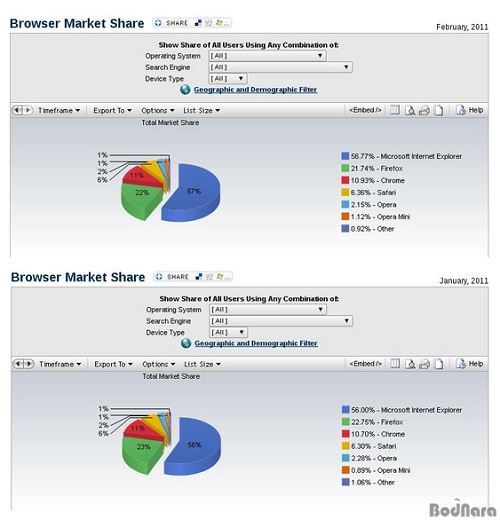500x520 pixels.
Task: Share via Digg icon in February header
Action: coord(209,23)
